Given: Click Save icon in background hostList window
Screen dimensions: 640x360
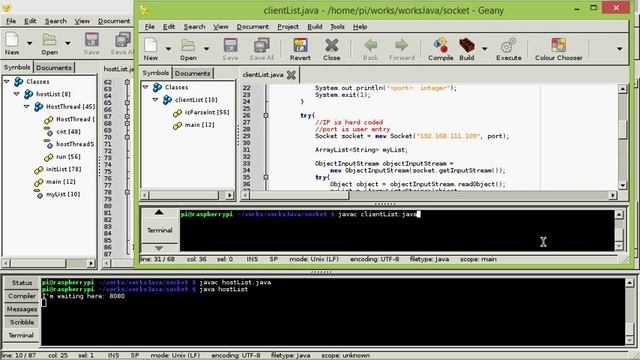Looking at the screenshot, I should (91, 40).
